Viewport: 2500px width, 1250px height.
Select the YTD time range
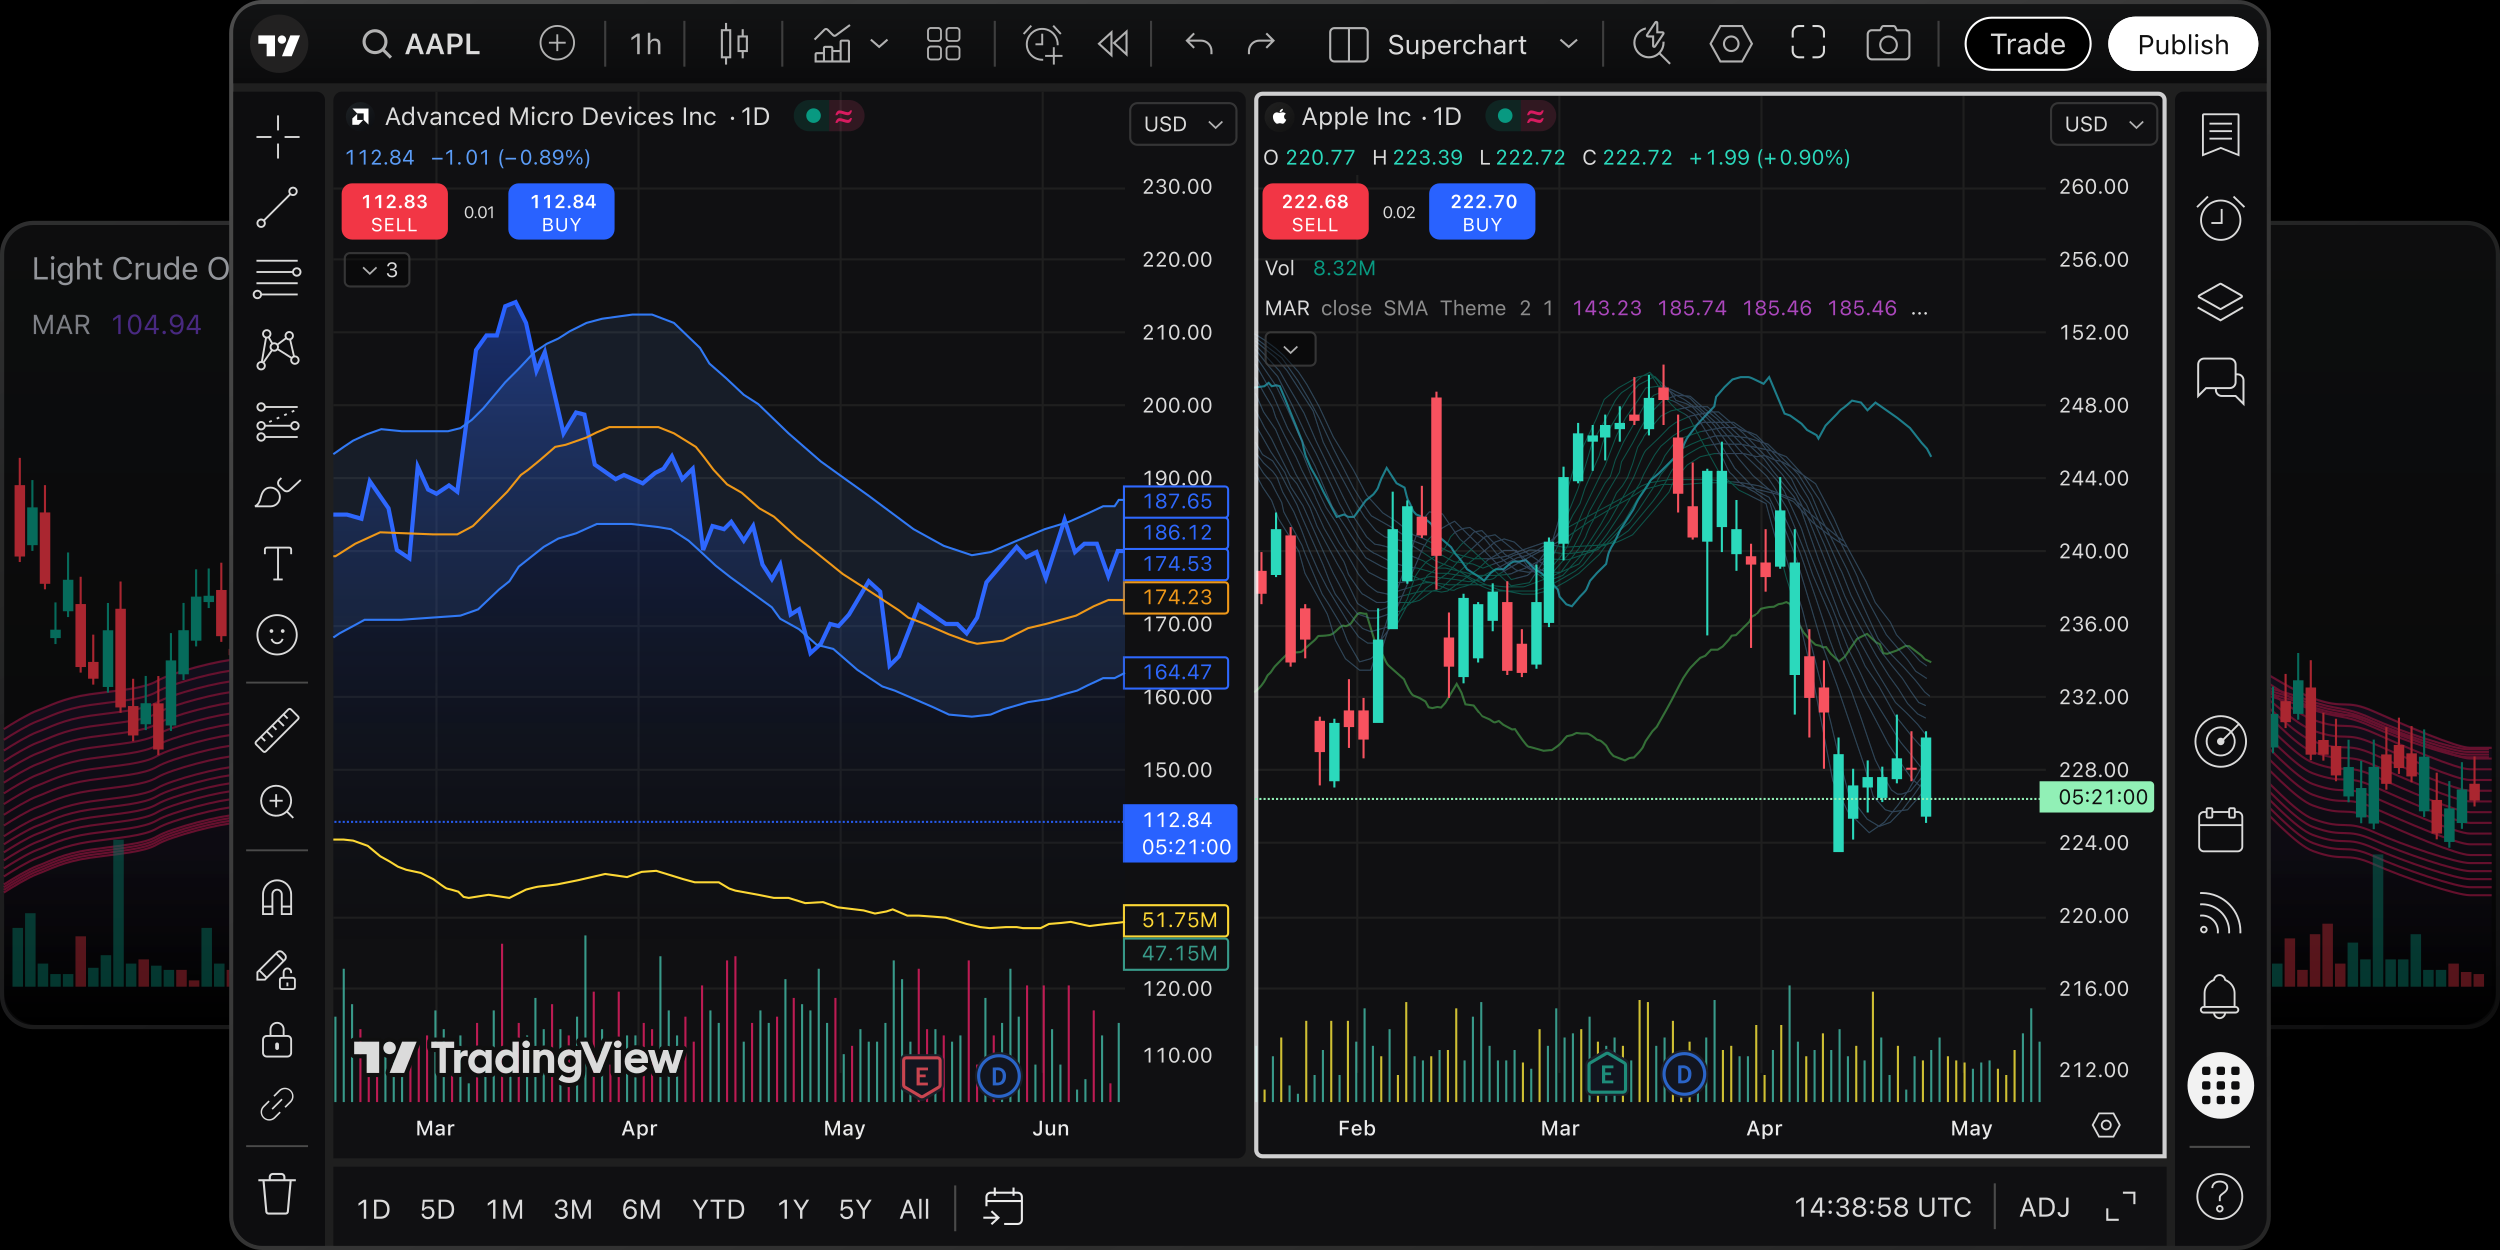(x=718, y=1209)
